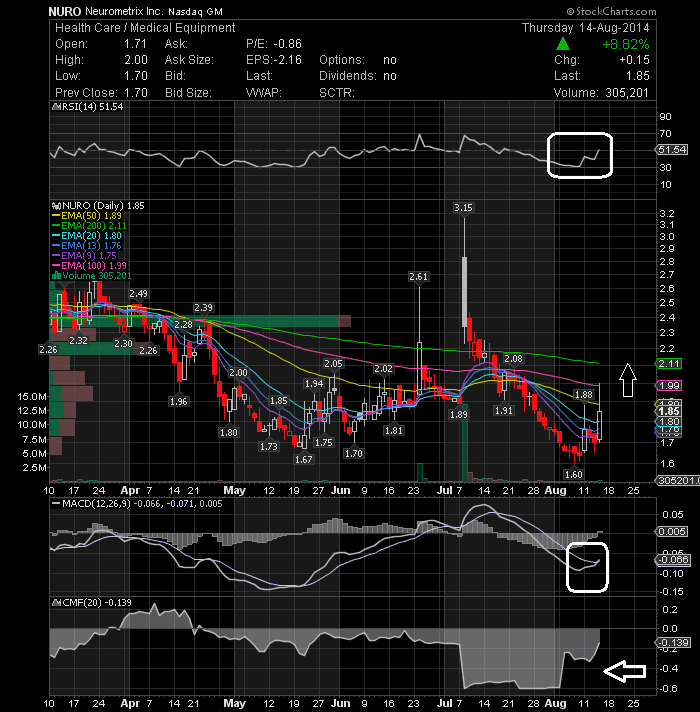Image resolution: width=700 pixels, height=712 pixels.
Task: Click the High value 2.00 in header
Action: 136,60
